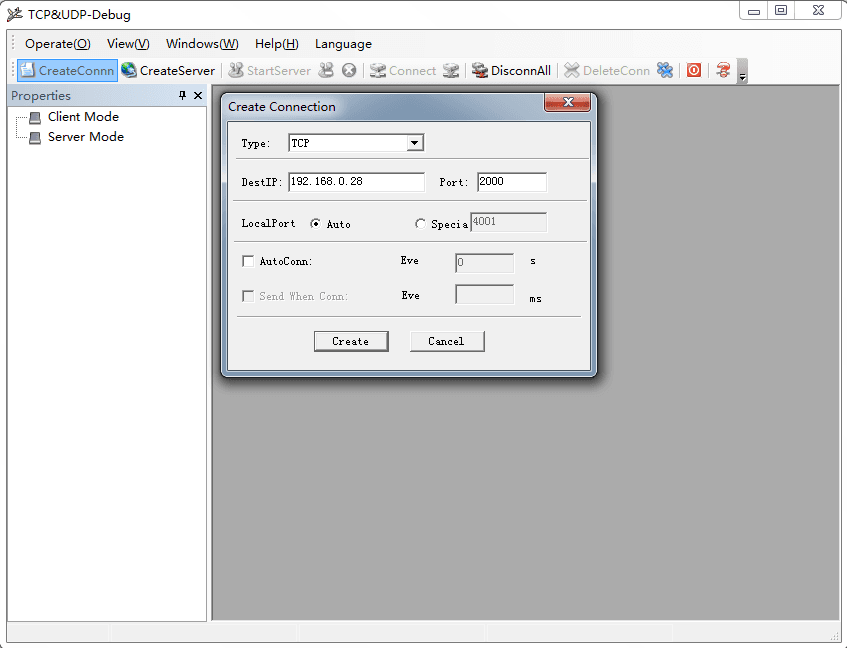Open the toolbar overflow options arrow

[x=743, y=71]
